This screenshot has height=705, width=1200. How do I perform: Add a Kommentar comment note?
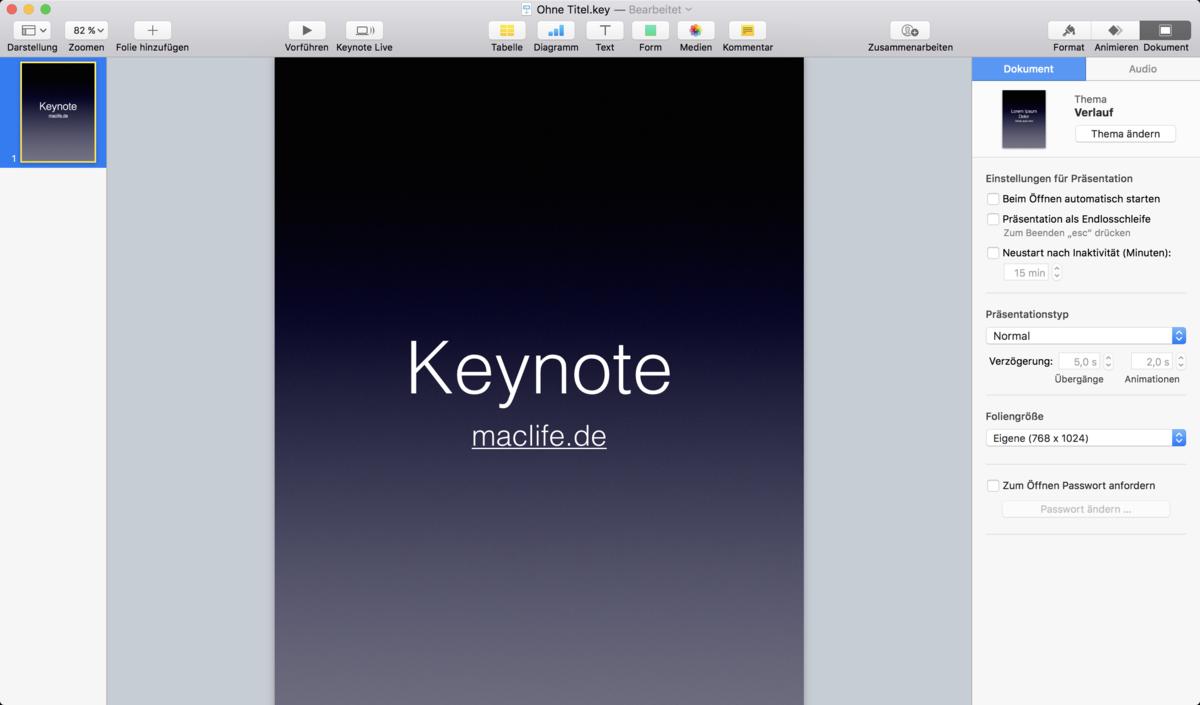point(747,31)
